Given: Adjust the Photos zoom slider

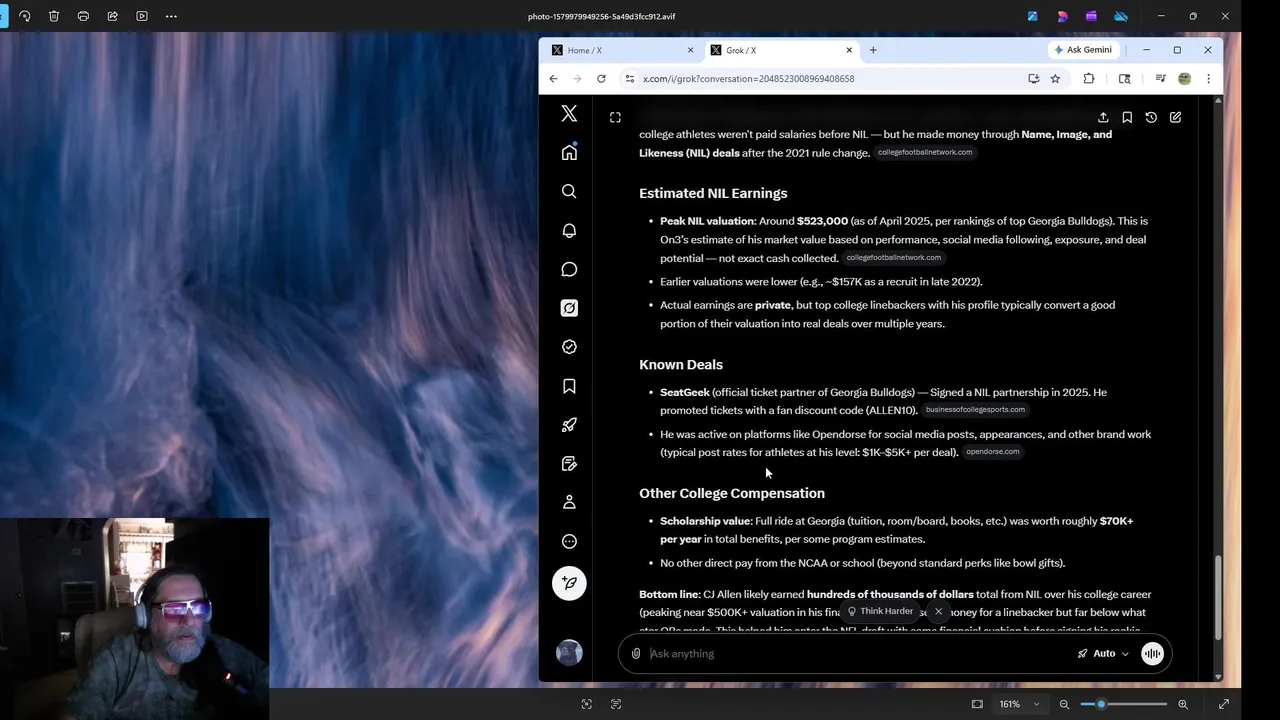Looking at the screenshot, I should coord(1124,704).
